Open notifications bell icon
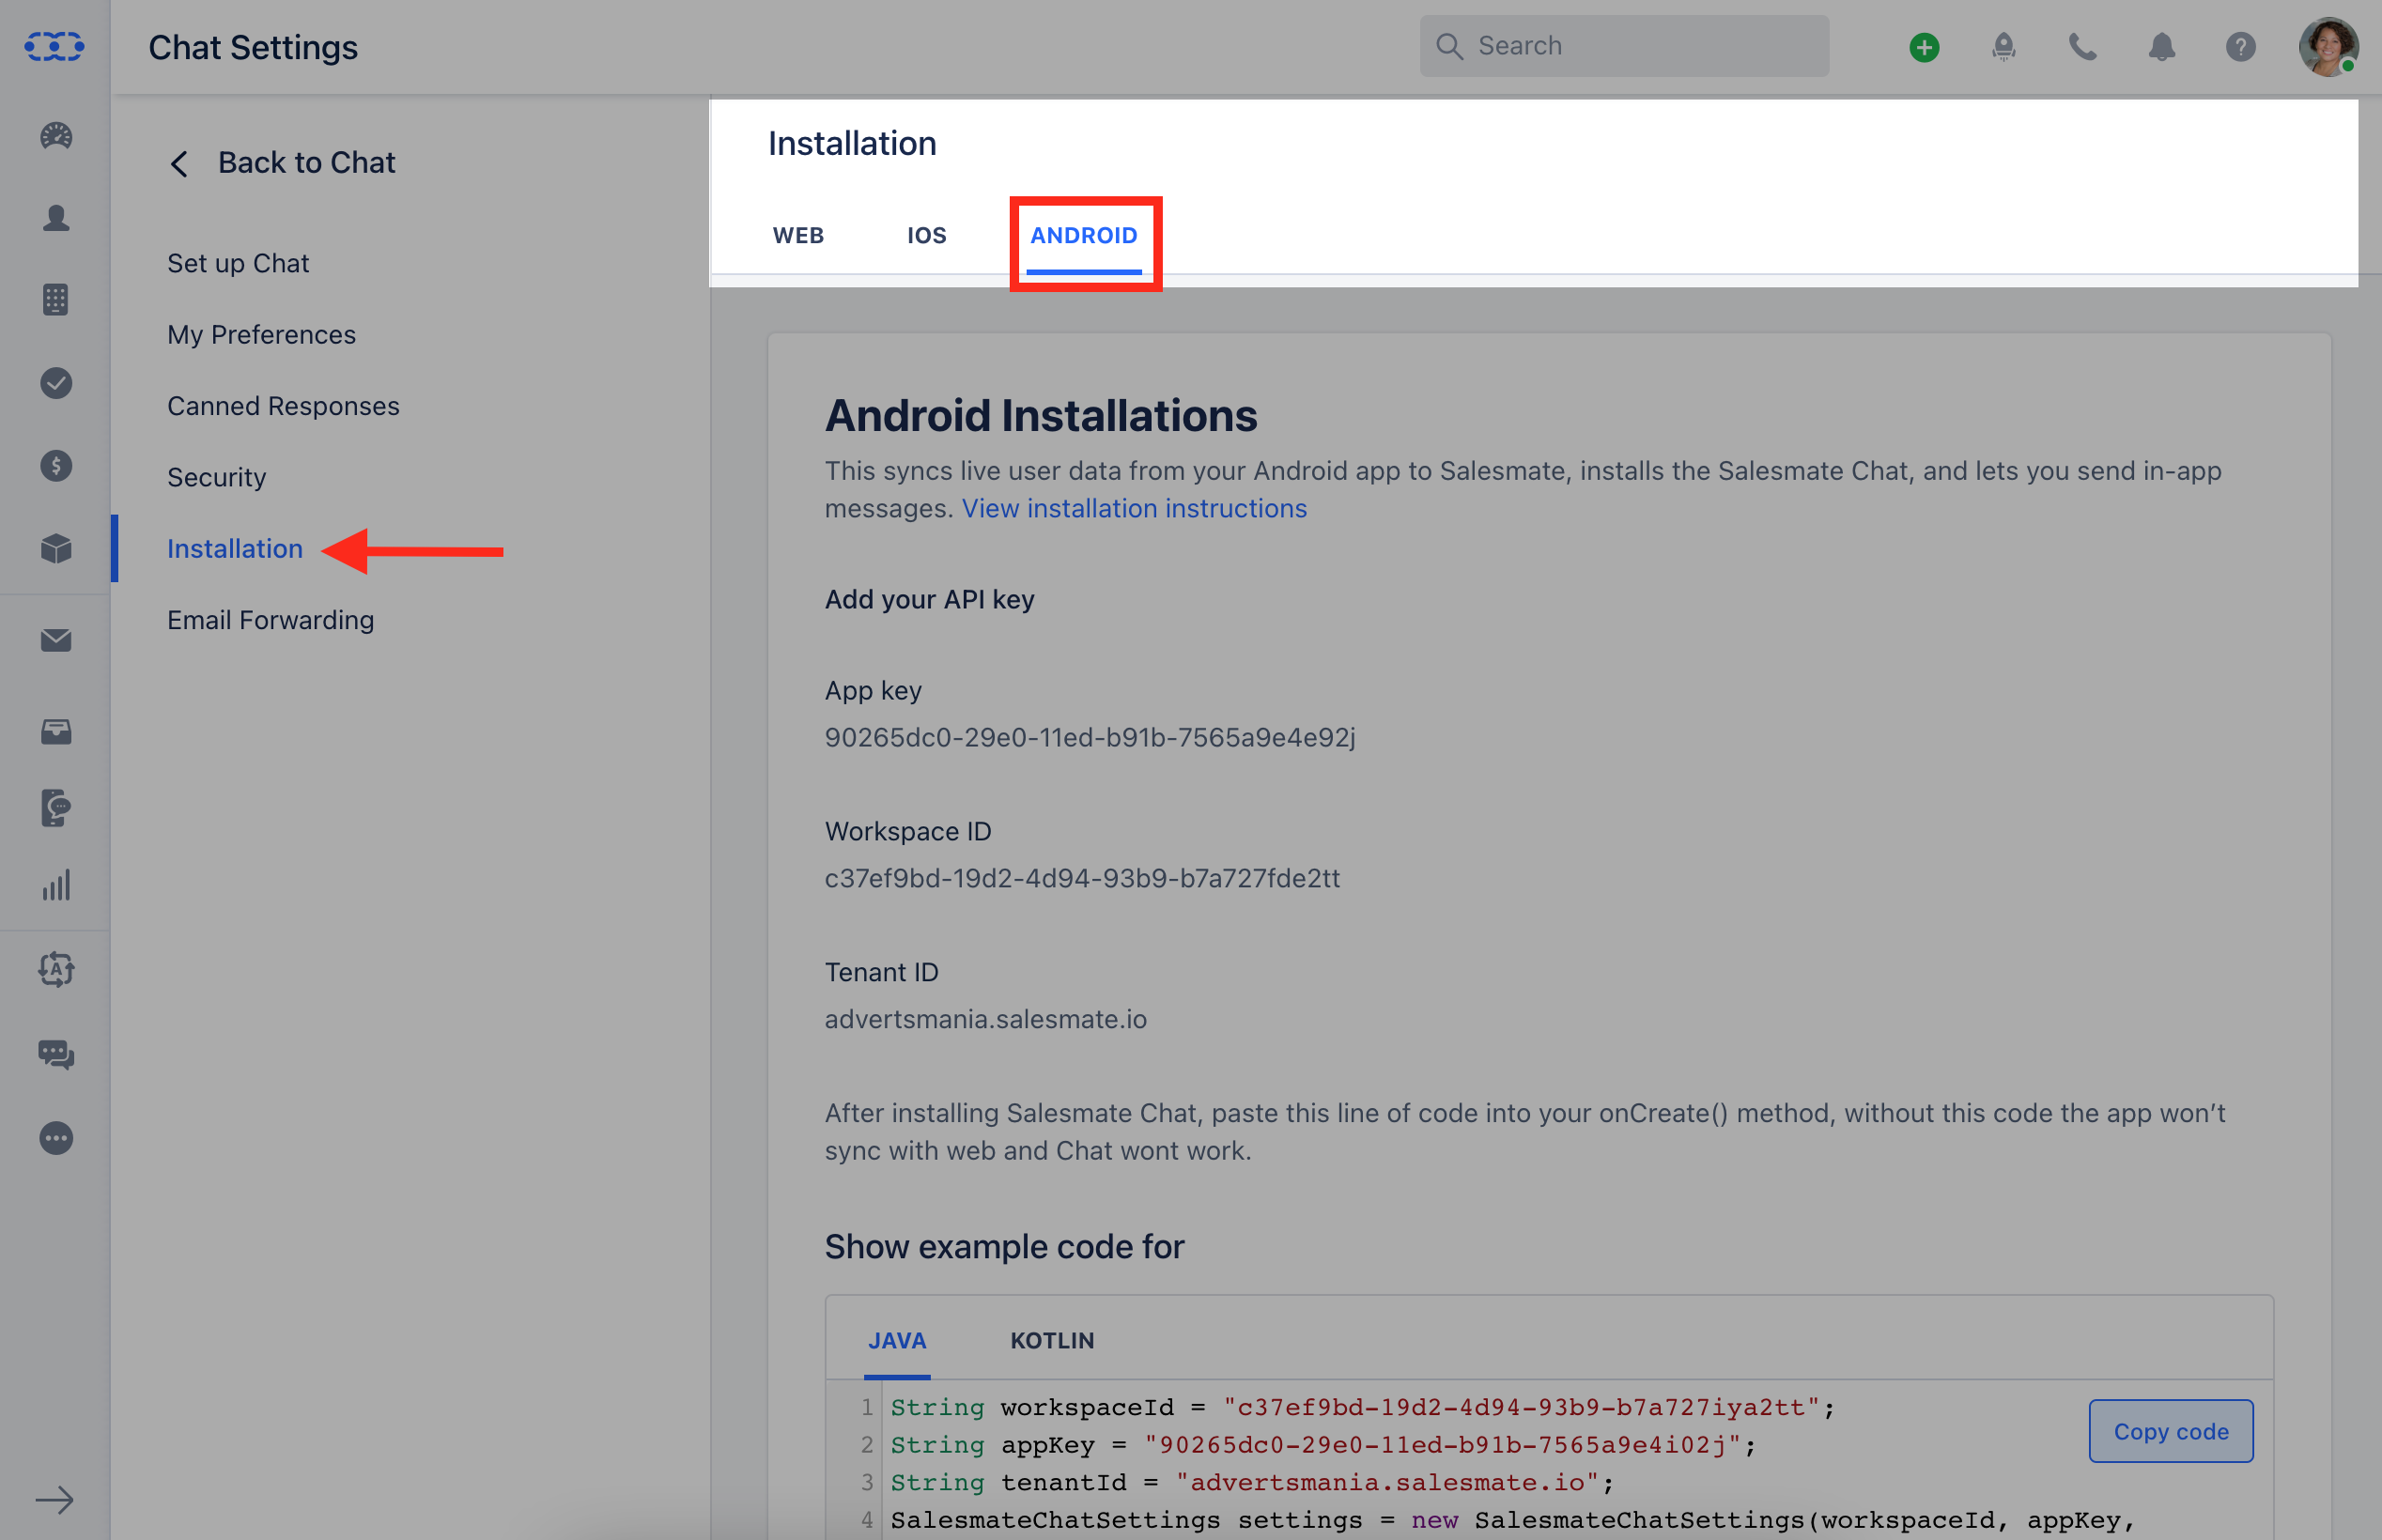This screenshot has width=2382, height=1540. 2162,47
